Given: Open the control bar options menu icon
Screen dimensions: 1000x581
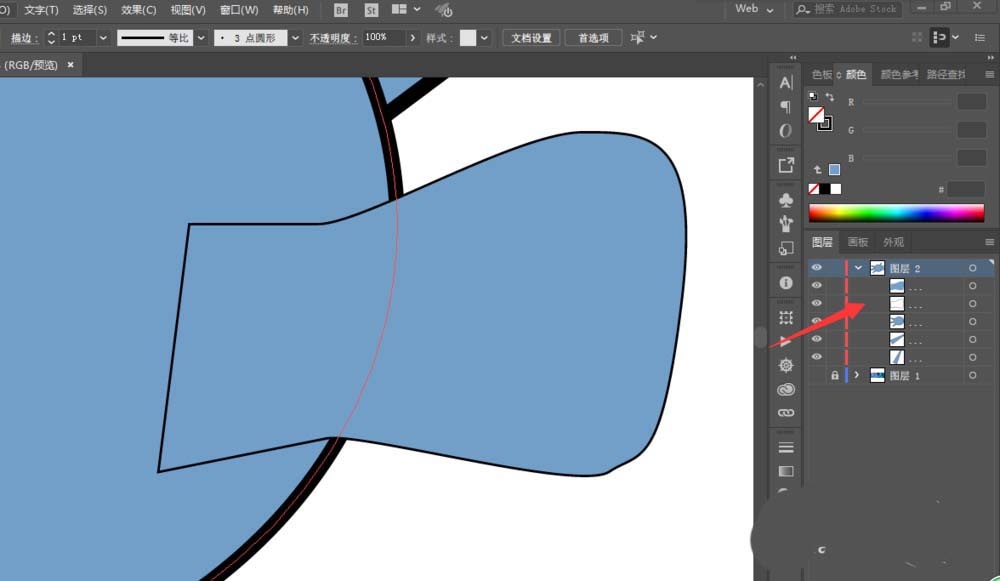Looking at the screenshot, I should (x=980, y=38).
